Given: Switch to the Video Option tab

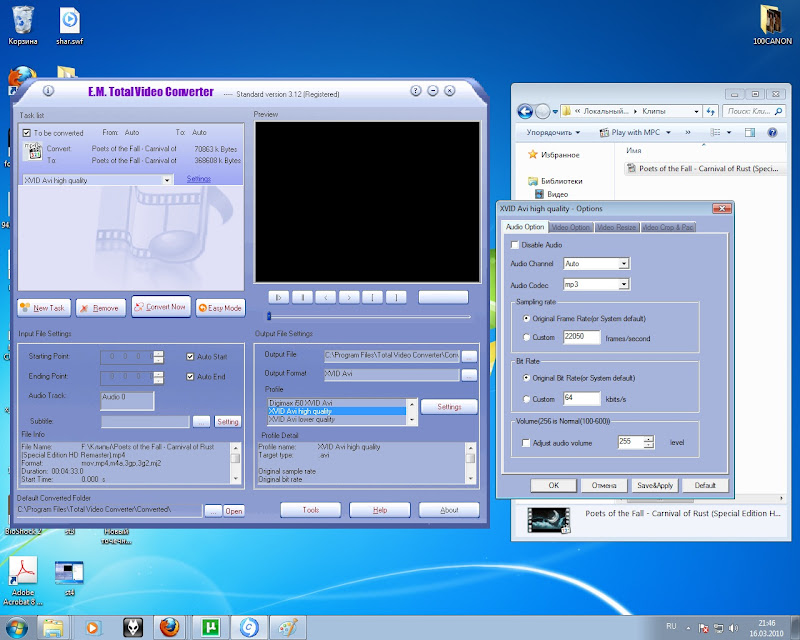Looking at the screenshot, I should tap(571, 228).
